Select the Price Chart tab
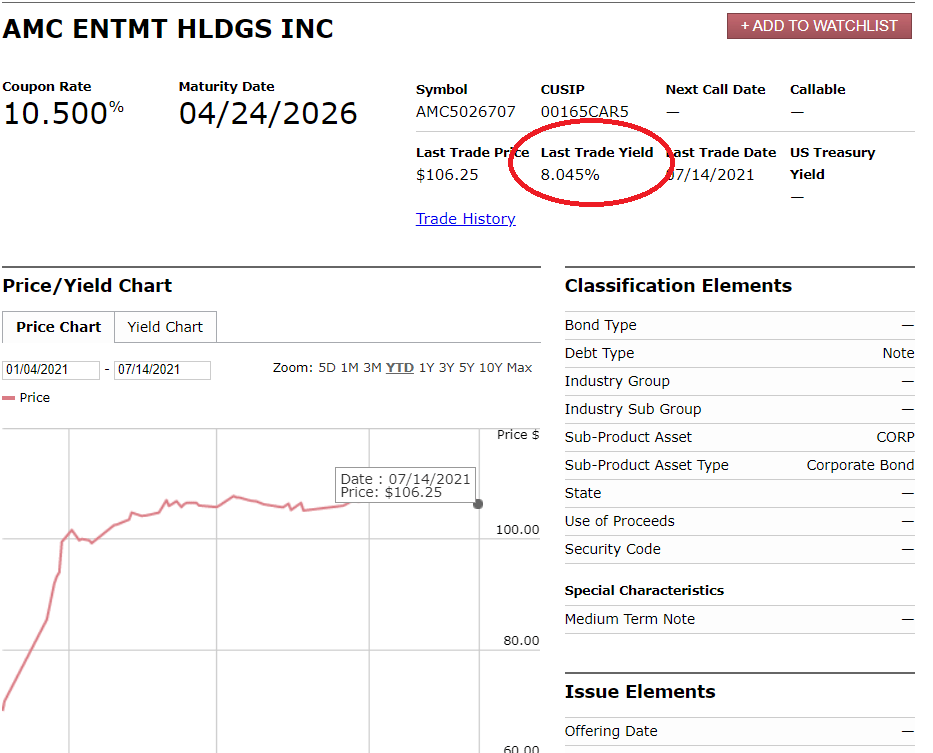The width and height of the screenshot is (933, 753). 58,327
